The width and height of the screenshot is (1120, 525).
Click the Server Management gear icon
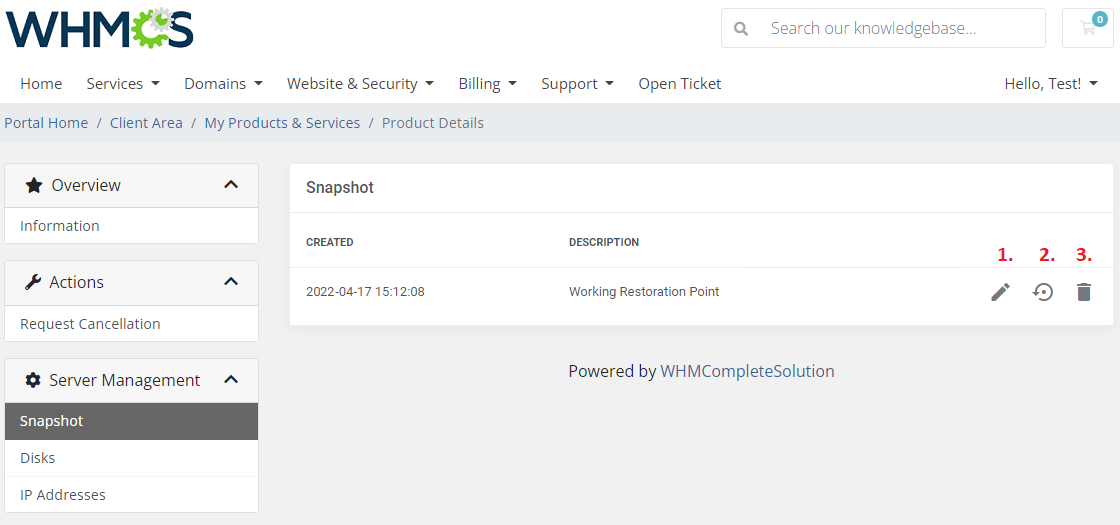pos(33,380)
